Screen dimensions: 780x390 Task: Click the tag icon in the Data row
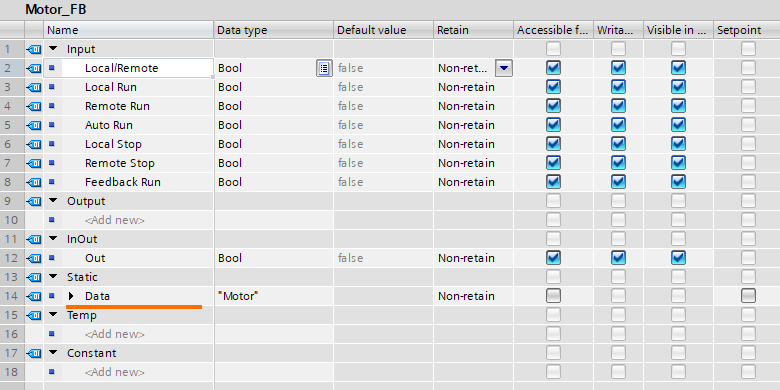pos(34,296)
